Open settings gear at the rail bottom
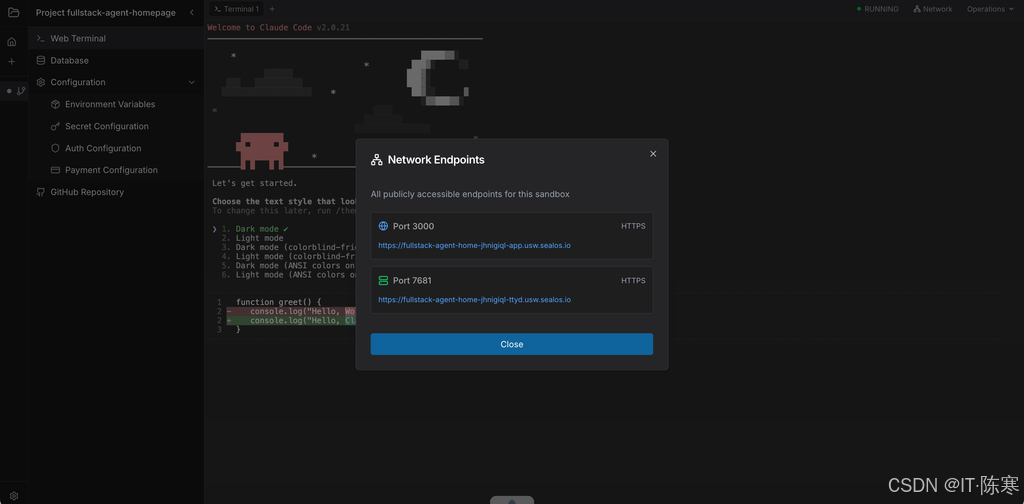 tap(14, 496)
